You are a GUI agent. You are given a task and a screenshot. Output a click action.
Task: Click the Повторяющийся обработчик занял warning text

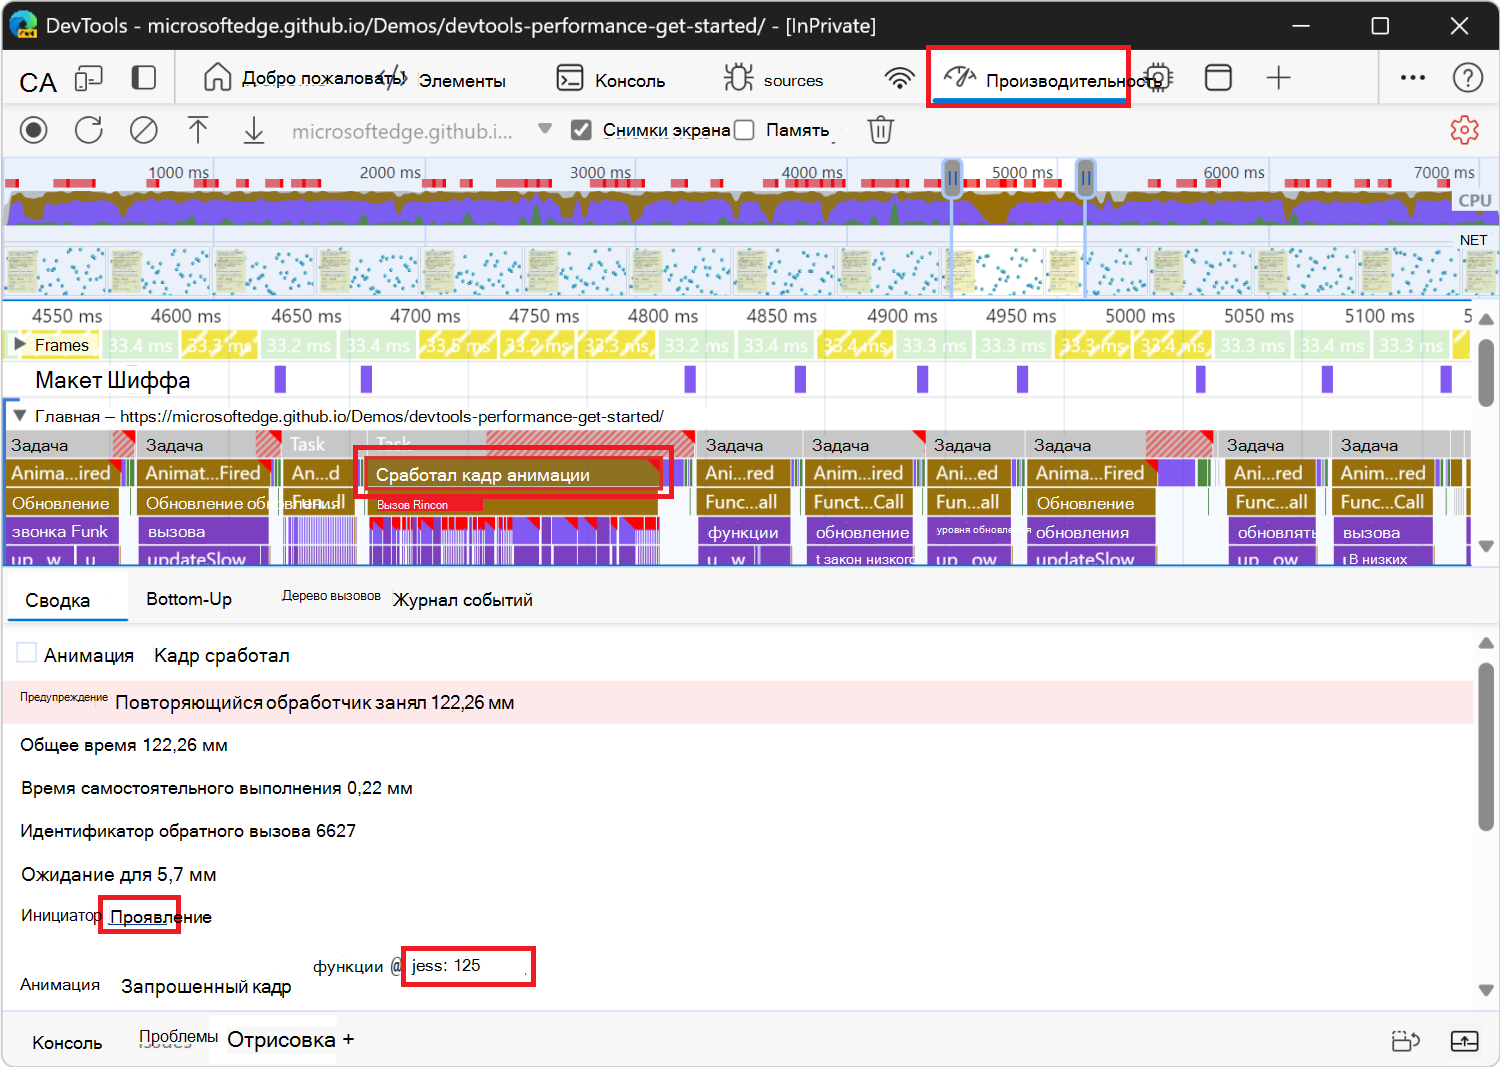click(x=315, y=703)
